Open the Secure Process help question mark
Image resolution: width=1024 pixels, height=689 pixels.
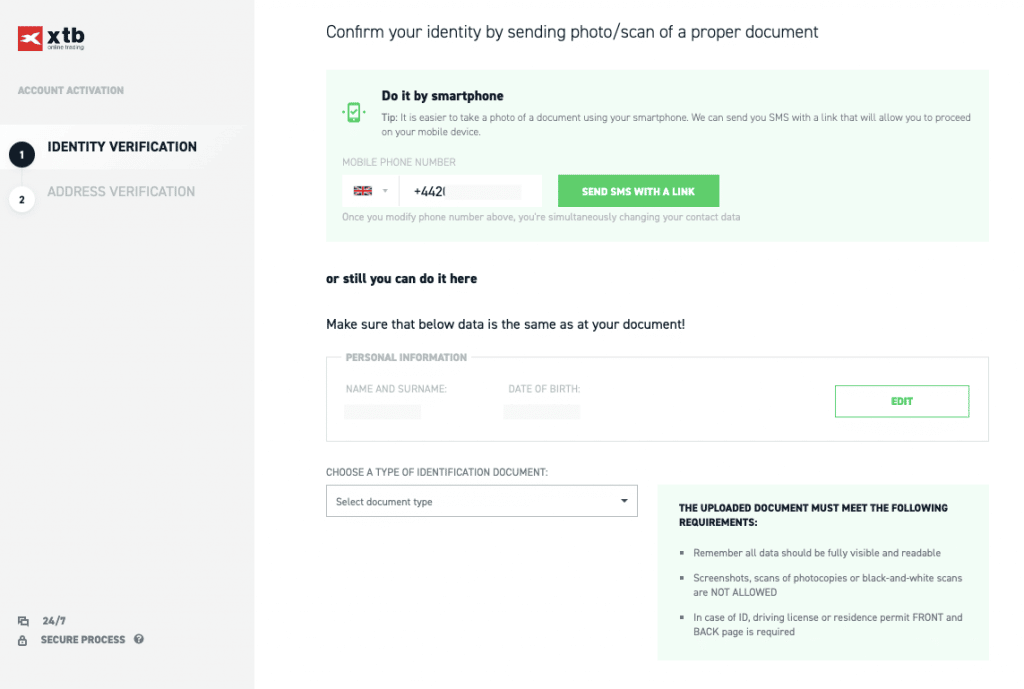click(139, 639)
